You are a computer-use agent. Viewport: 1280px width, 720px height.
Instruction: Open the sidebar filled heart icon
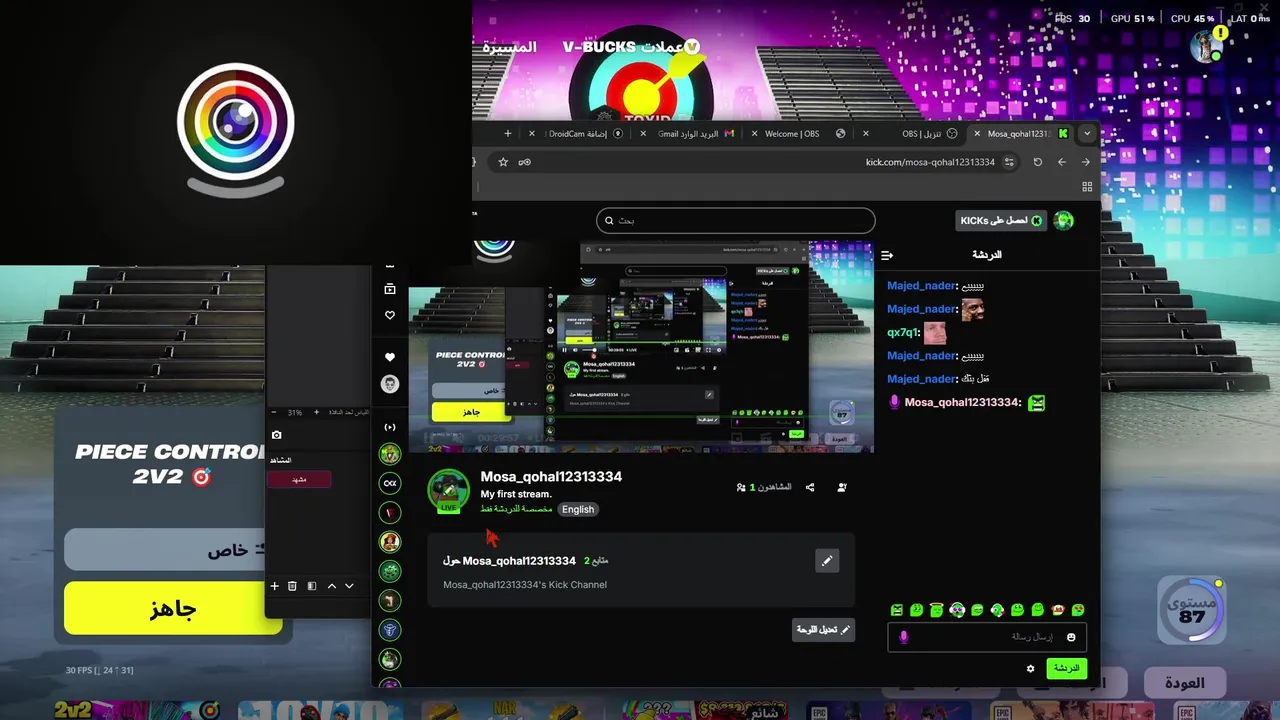coord(390,357)
